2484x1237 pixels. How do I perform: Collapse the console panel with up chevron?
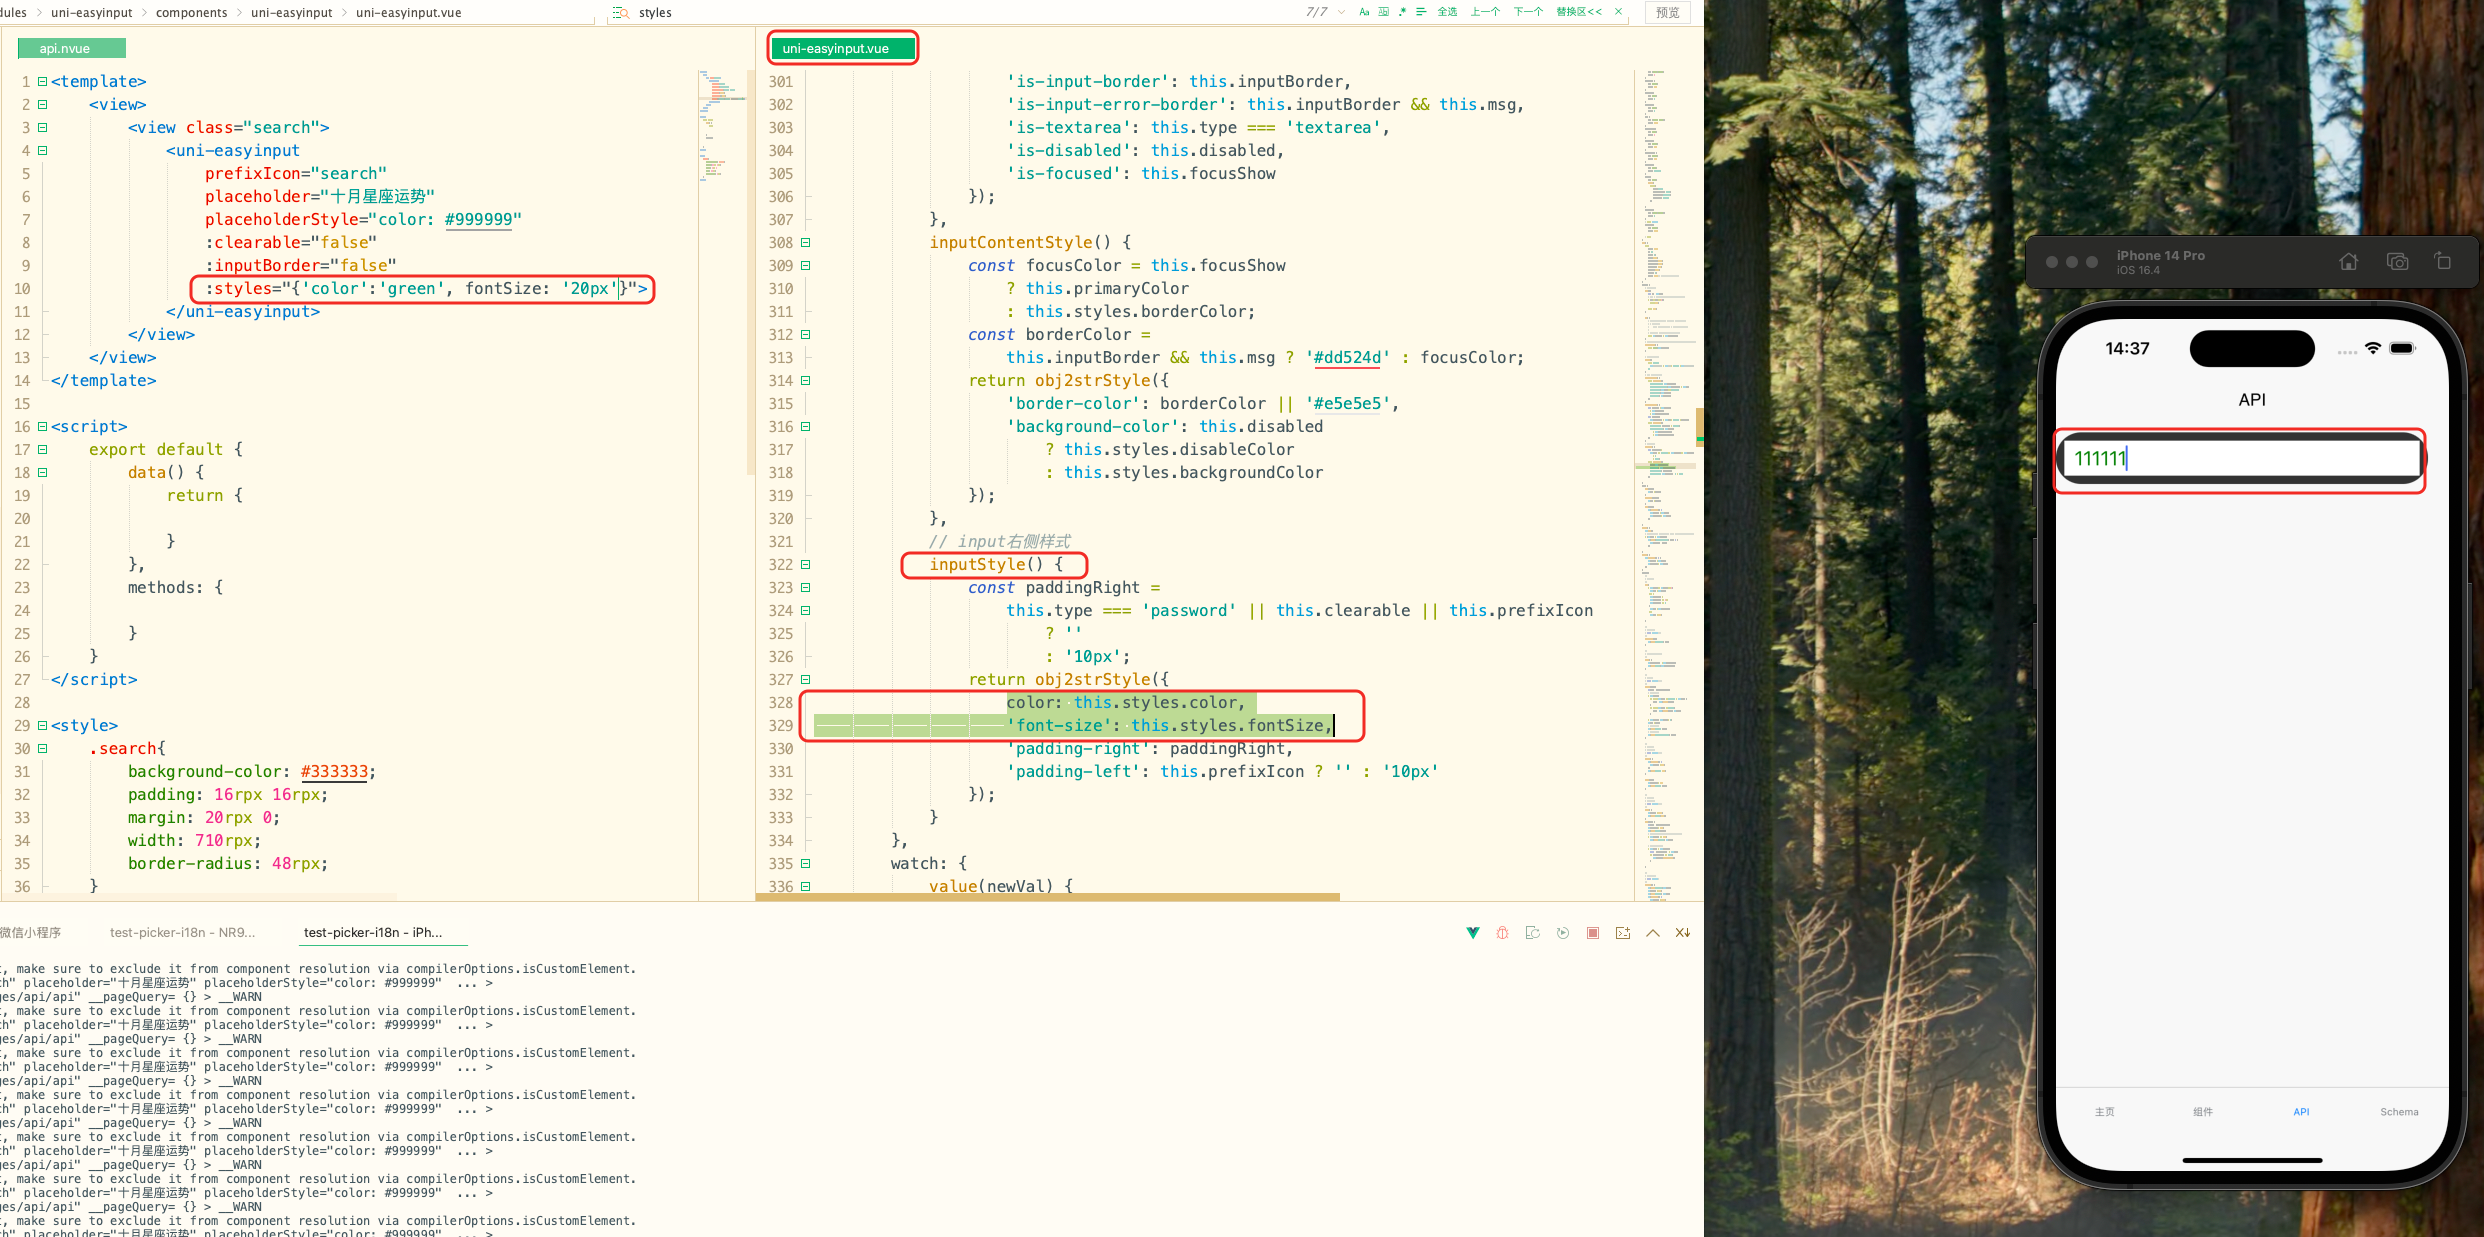[x=1653, y=933]
